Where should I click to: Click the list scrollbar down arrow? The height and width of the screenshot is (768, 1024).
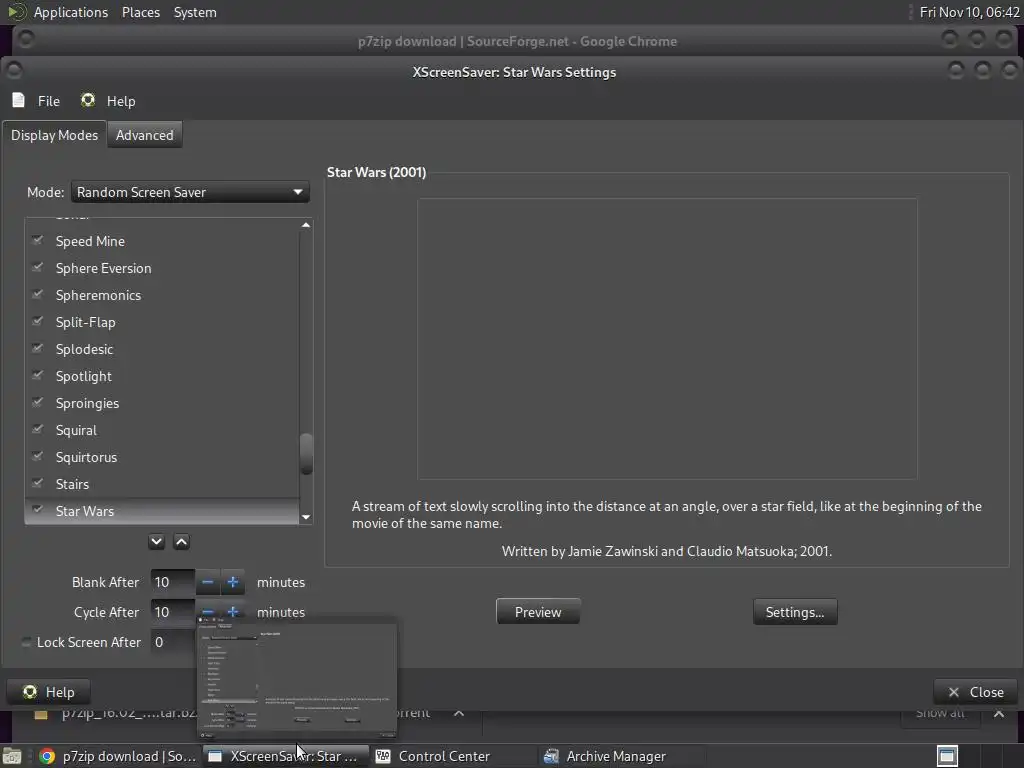pos(306,517)
